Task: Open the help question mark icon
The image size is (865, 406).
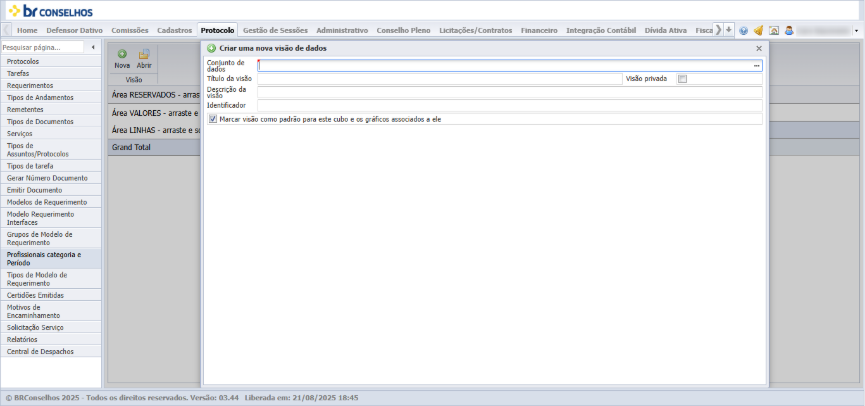Action: (x=744, y=31)
